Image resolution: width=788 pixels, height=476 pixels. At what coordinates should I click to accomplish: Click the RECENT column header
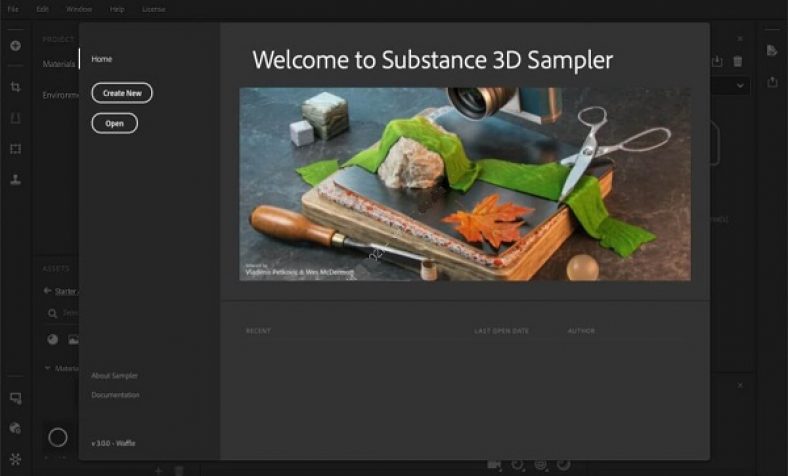coord(258,331)
